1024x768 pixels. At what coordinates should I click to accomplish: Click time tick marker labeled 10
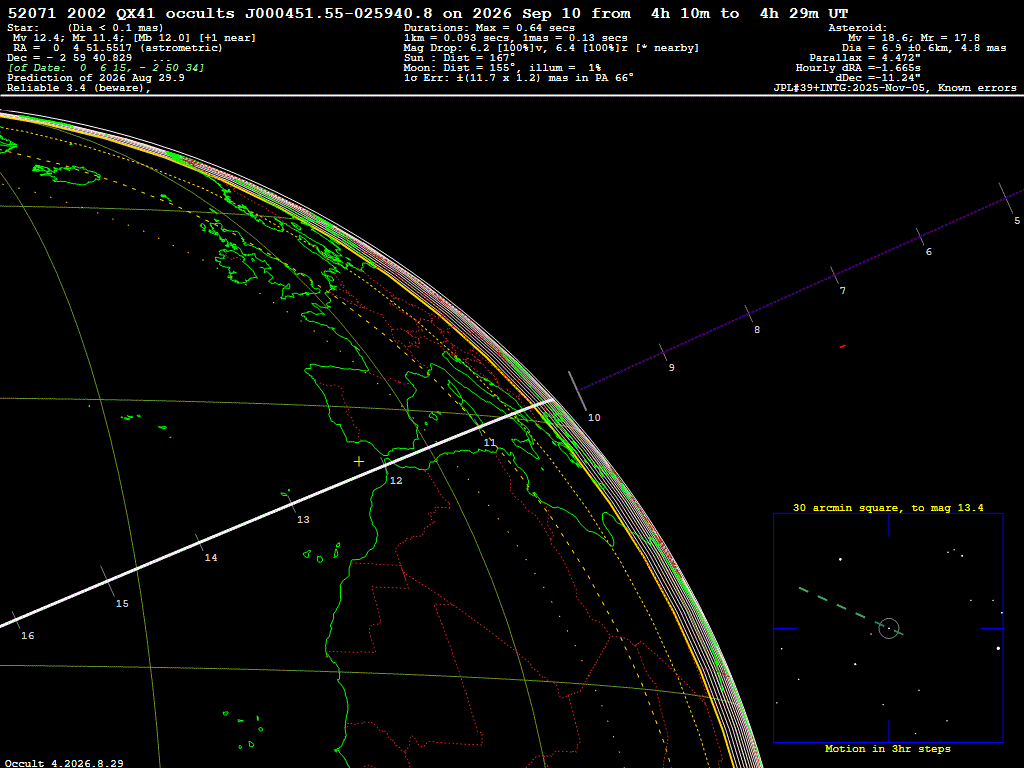[x=577, y=391]
